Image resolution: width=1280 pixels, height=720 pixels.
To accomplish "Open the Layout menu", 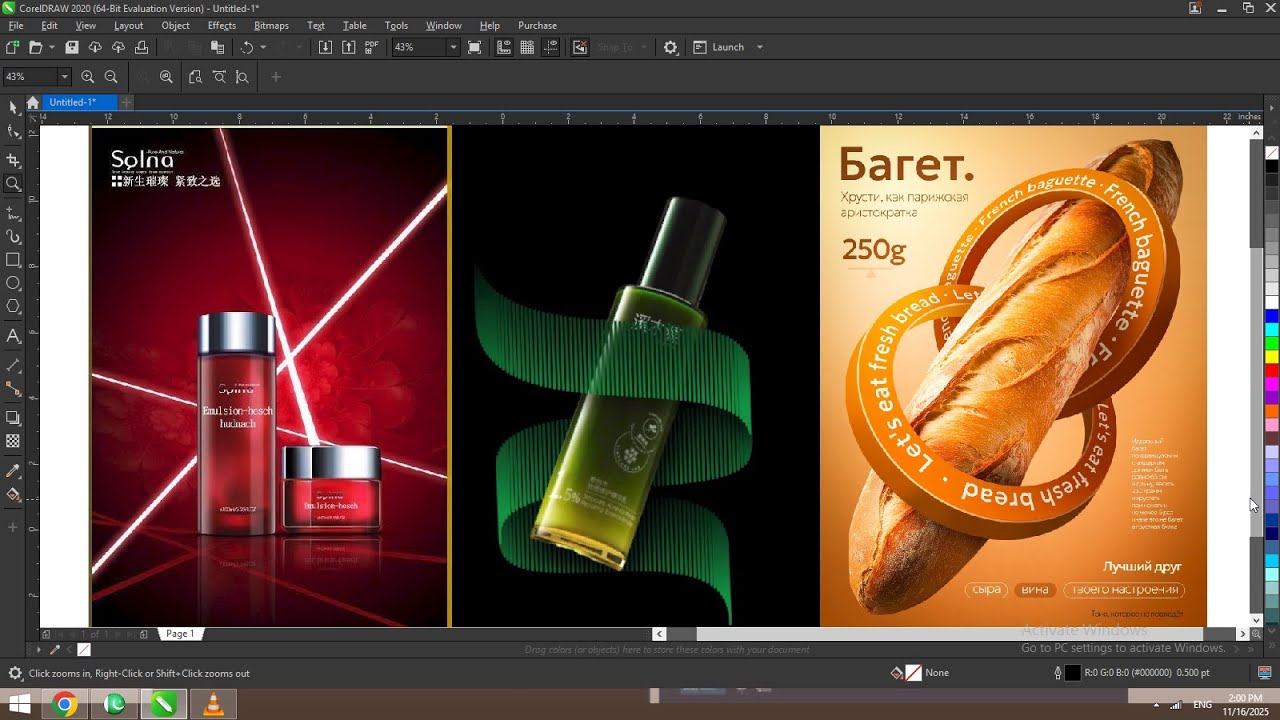I will coord(129,25).
